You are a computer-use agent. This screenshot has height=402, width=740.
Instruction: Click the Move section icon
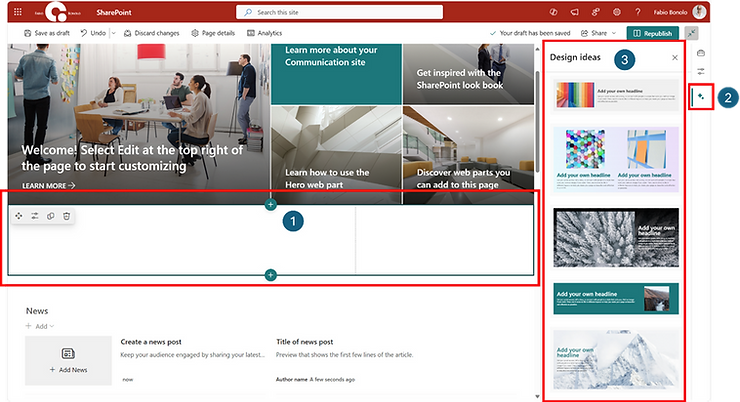[19, 216]
